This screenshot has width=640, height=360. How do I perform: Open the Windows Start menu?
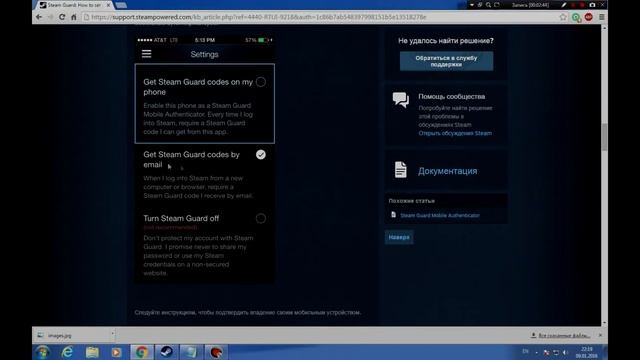coord(42,352)
